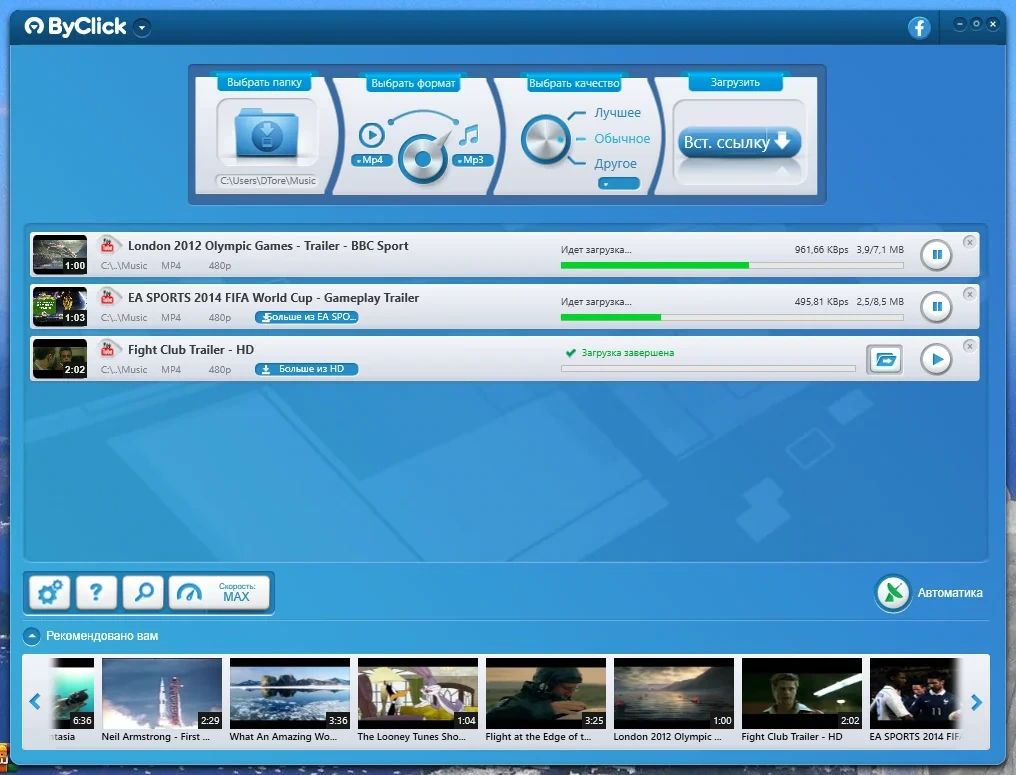Pause the London 2012 Olympic Games download
This screenshot has width=1016, height=775.
click(x=936, y=255)
